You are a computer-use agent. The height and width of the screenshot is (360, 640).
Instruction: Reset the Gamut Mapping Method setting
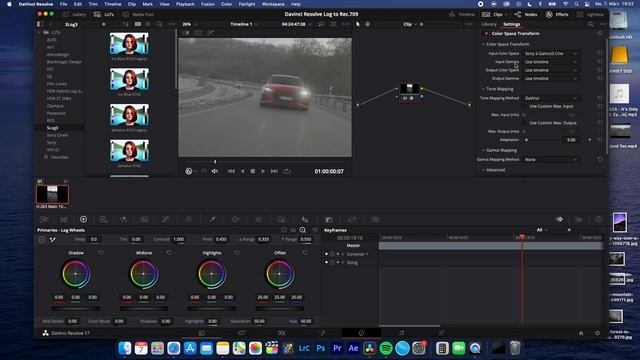coord(600,160)
